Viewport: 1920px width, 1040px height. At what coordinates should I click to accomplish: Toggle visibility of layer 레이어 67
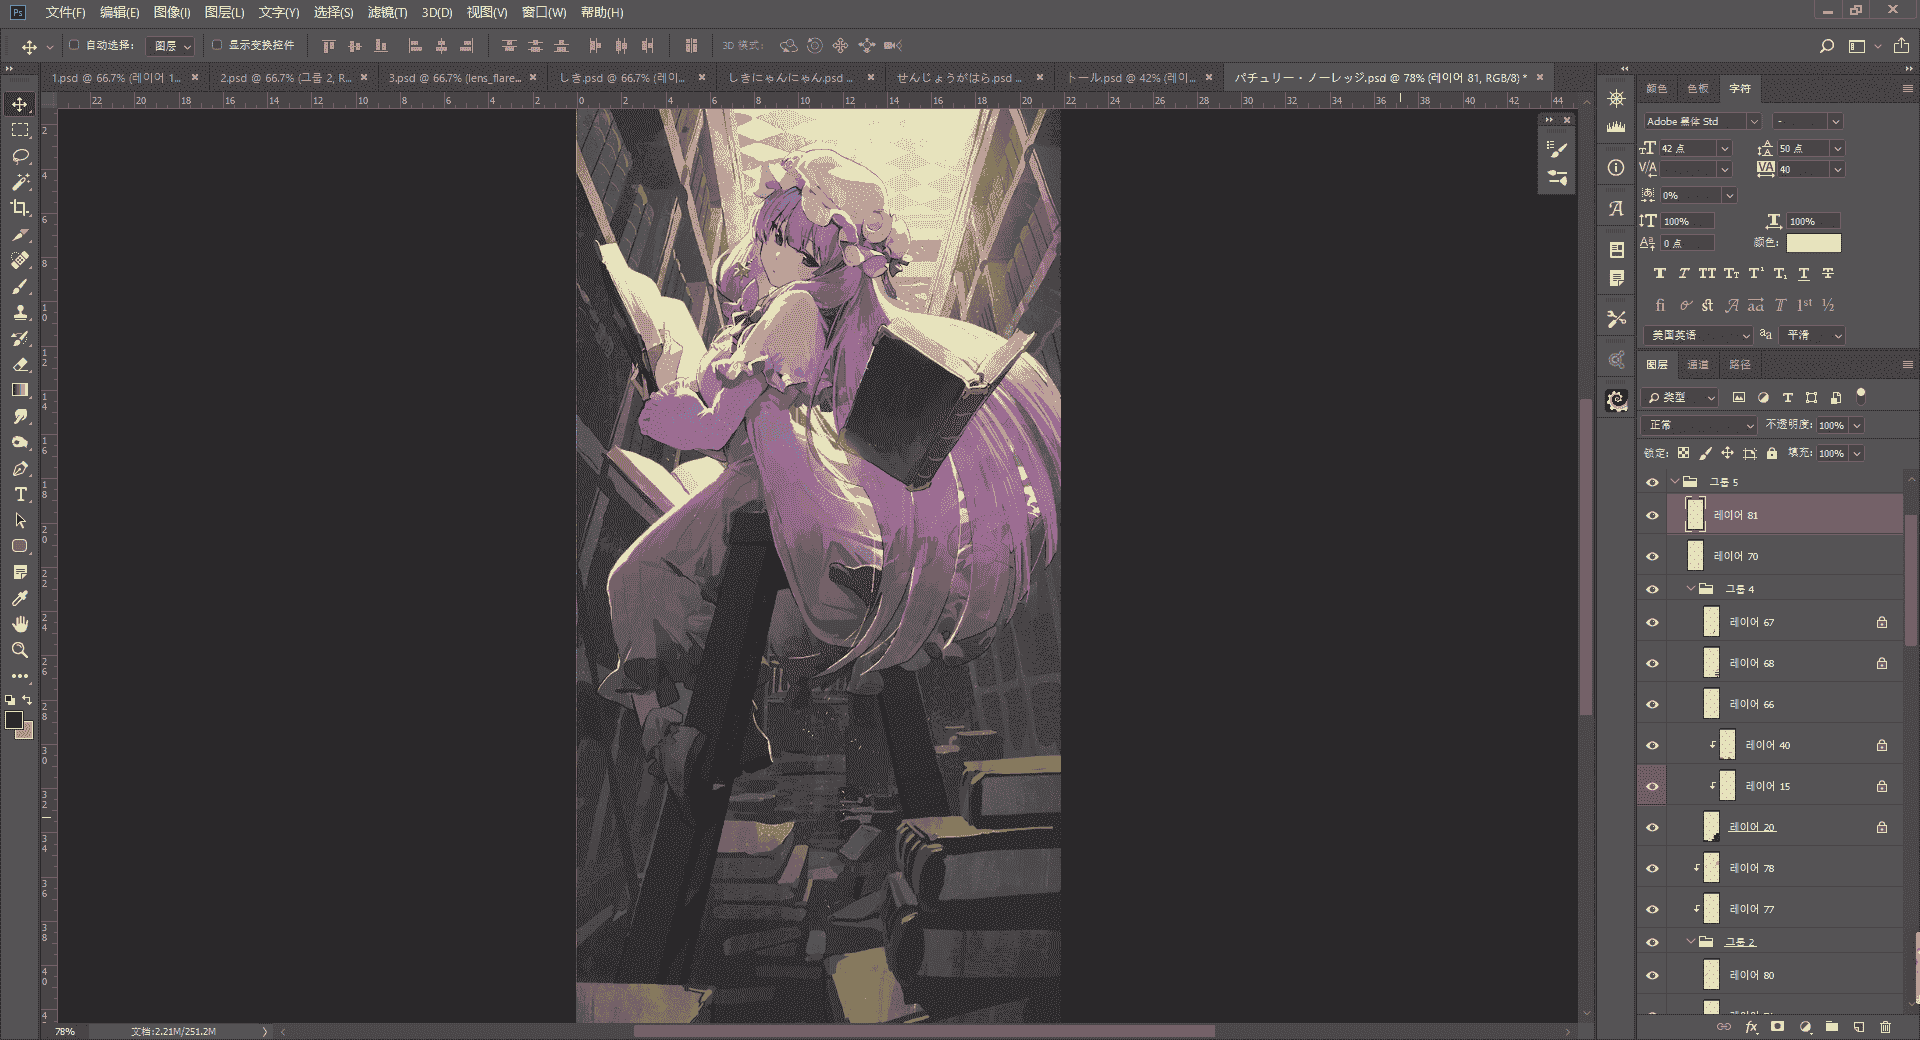coord(1652,623)
